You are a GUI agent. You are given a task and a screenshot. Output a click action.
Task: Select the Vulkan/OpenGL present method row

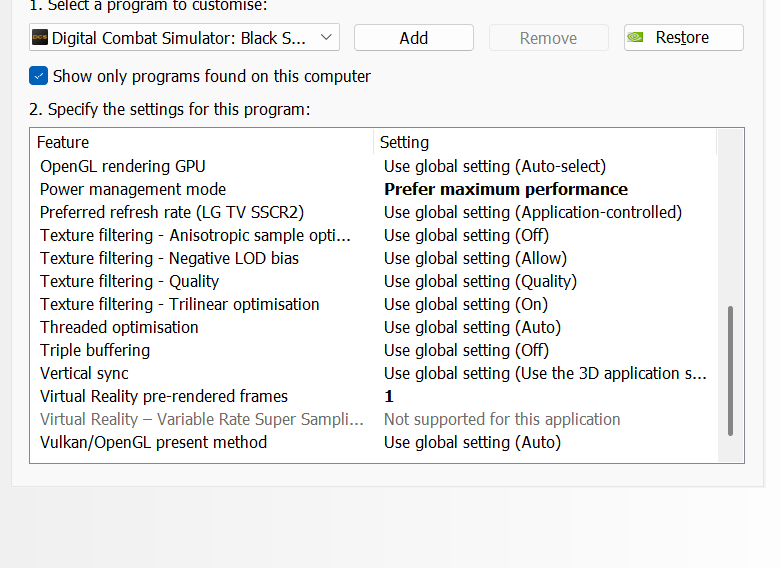[153, 442]
